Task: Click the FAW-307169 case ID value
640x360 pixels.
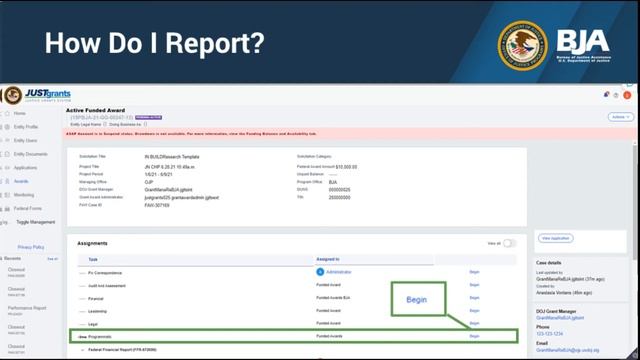Action: pyautogui.click(x=157, y=205)
